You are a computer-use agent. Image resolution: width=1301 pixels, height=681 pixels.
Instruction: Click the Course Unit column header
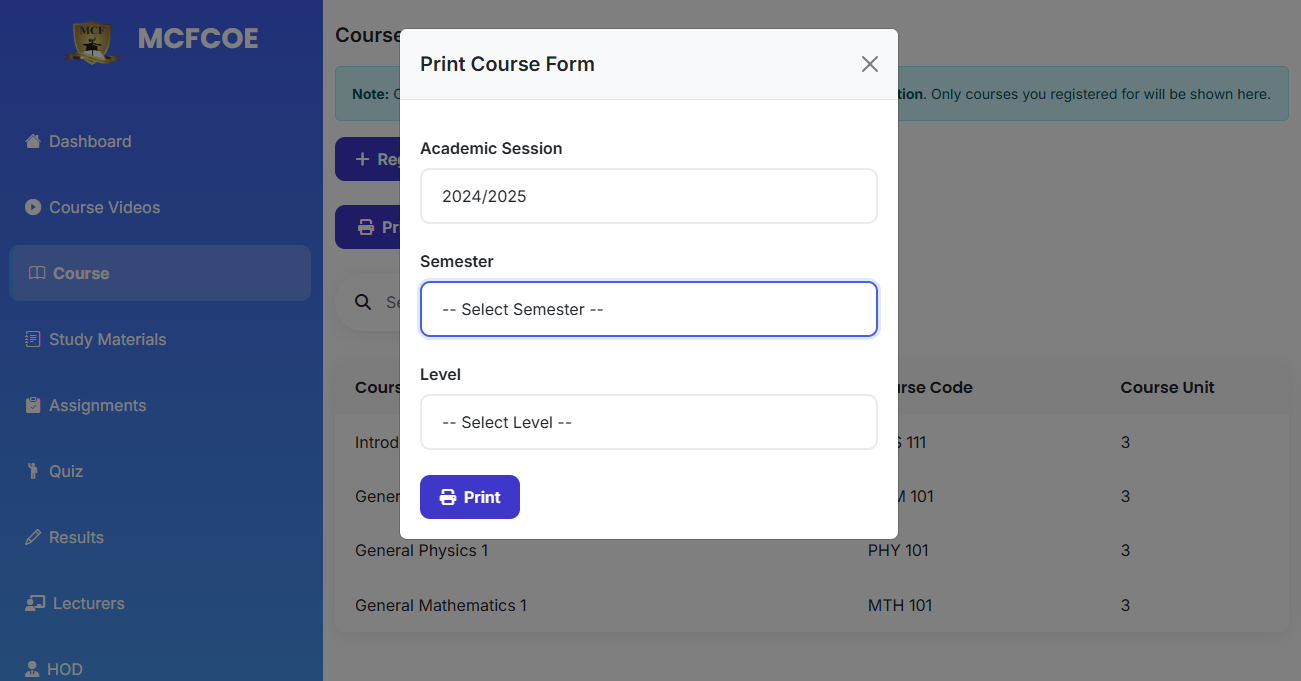click(1167, 387)
